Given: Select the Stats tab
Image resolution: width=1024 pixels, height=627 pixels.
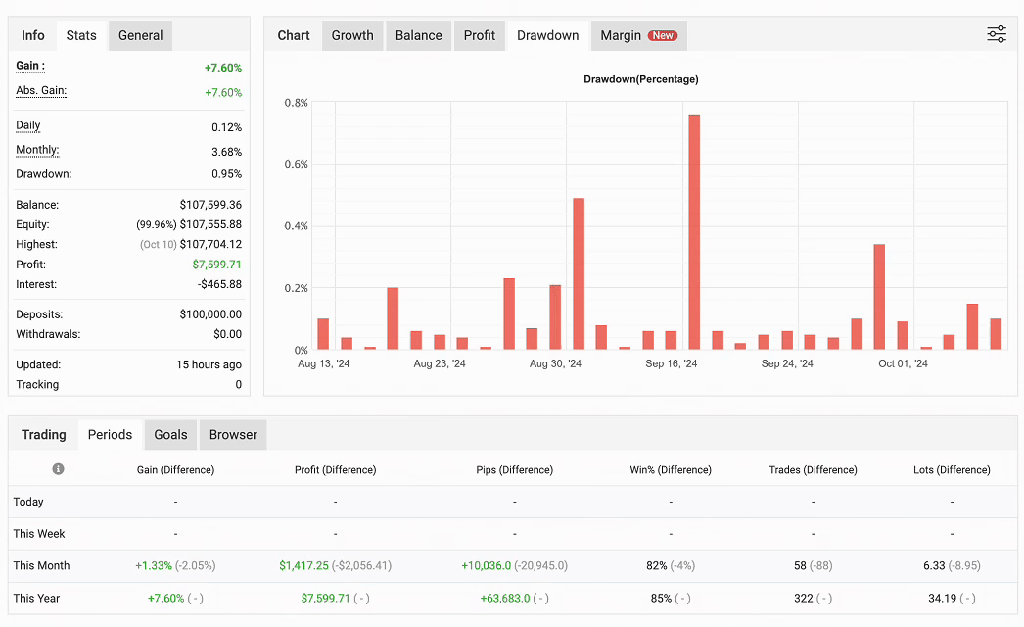Looking at the screenshot, I should 82,35.
